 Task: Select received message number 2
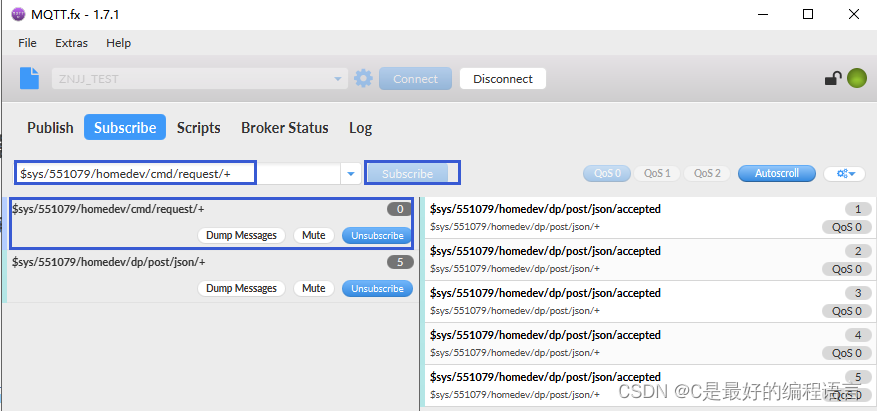[x=650, y=259]
